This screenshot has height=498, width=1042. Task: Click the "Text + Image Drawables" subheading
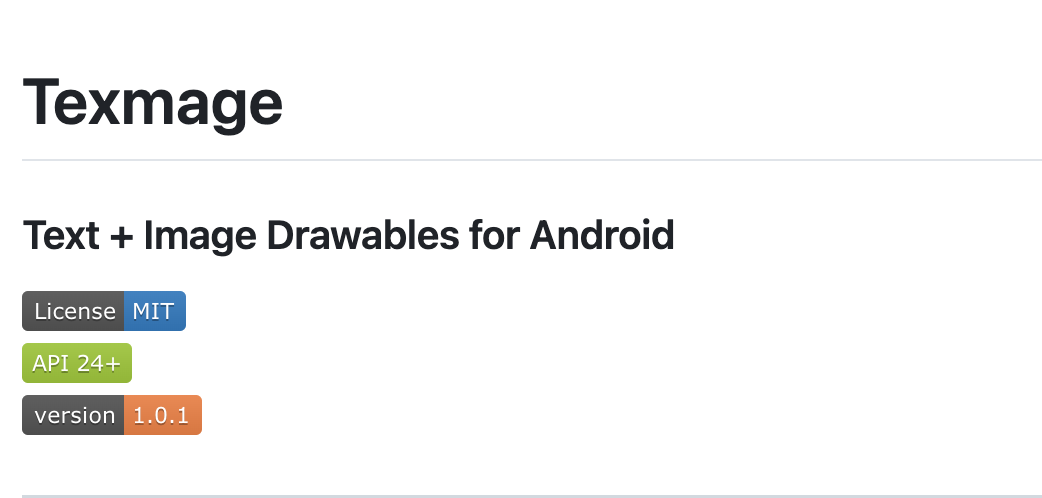(348, 236)
